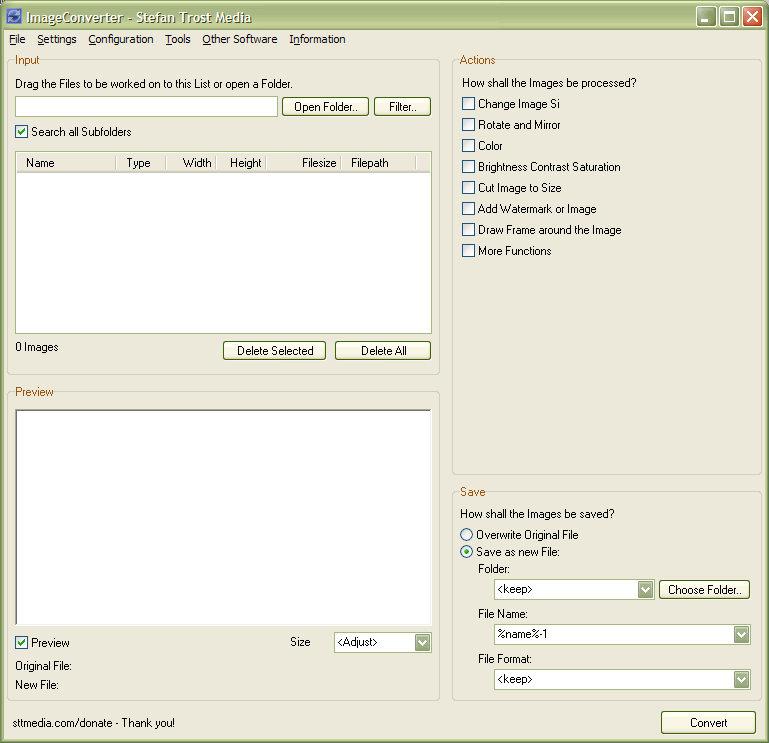The width and height of the screenshot is (769, 743).
Task: Expand the Folder dropdown list
Action: click(x=645, y=590)
